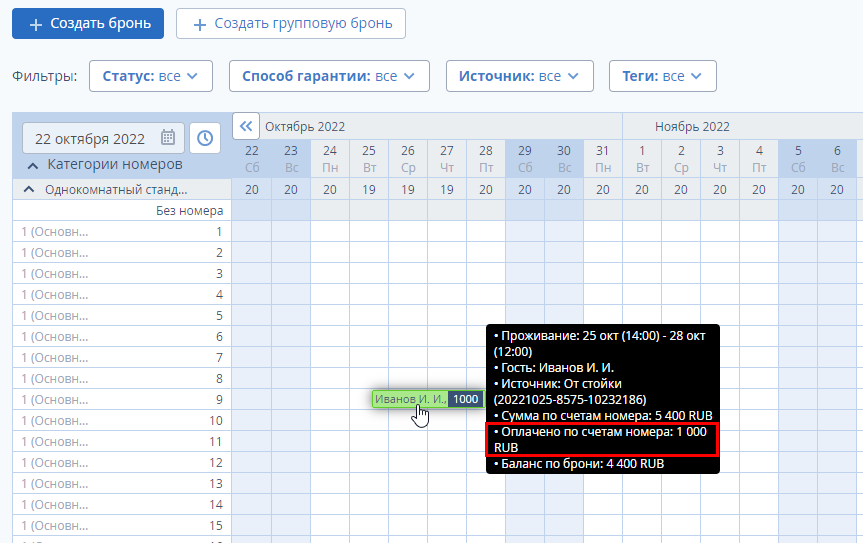Click availability count 19 under 25 Вт
This screenshot has height=543, width=863.
[x=369, y=190]
